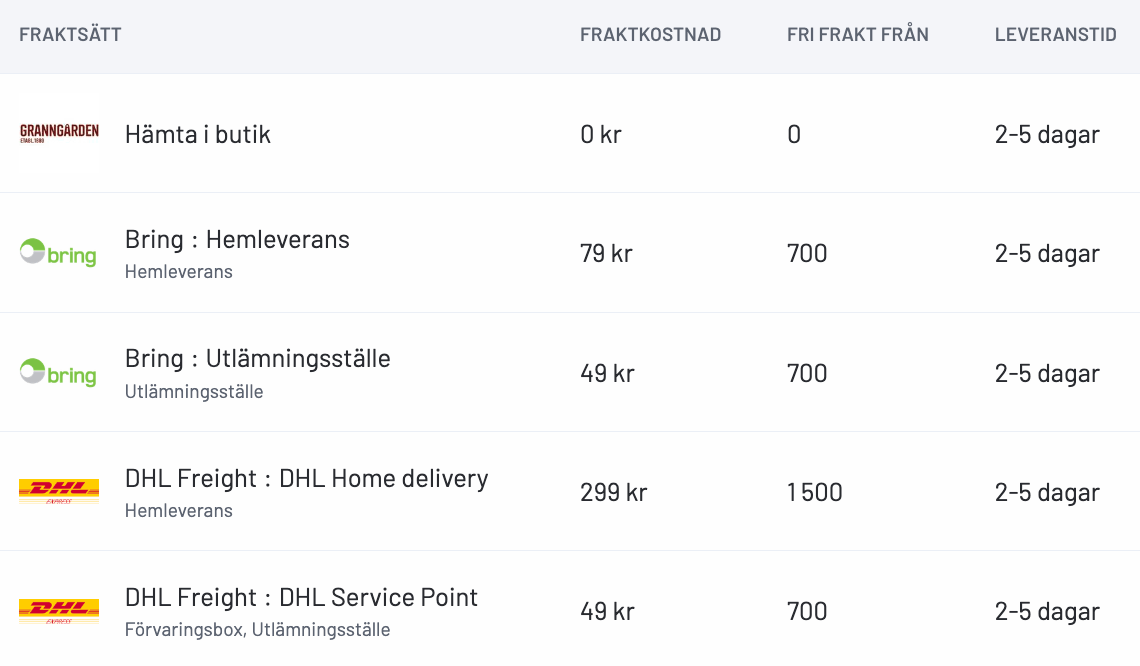Click the DHL logo for Service Point
This screenshot has height=666, width=1140.
click(59, 610)
